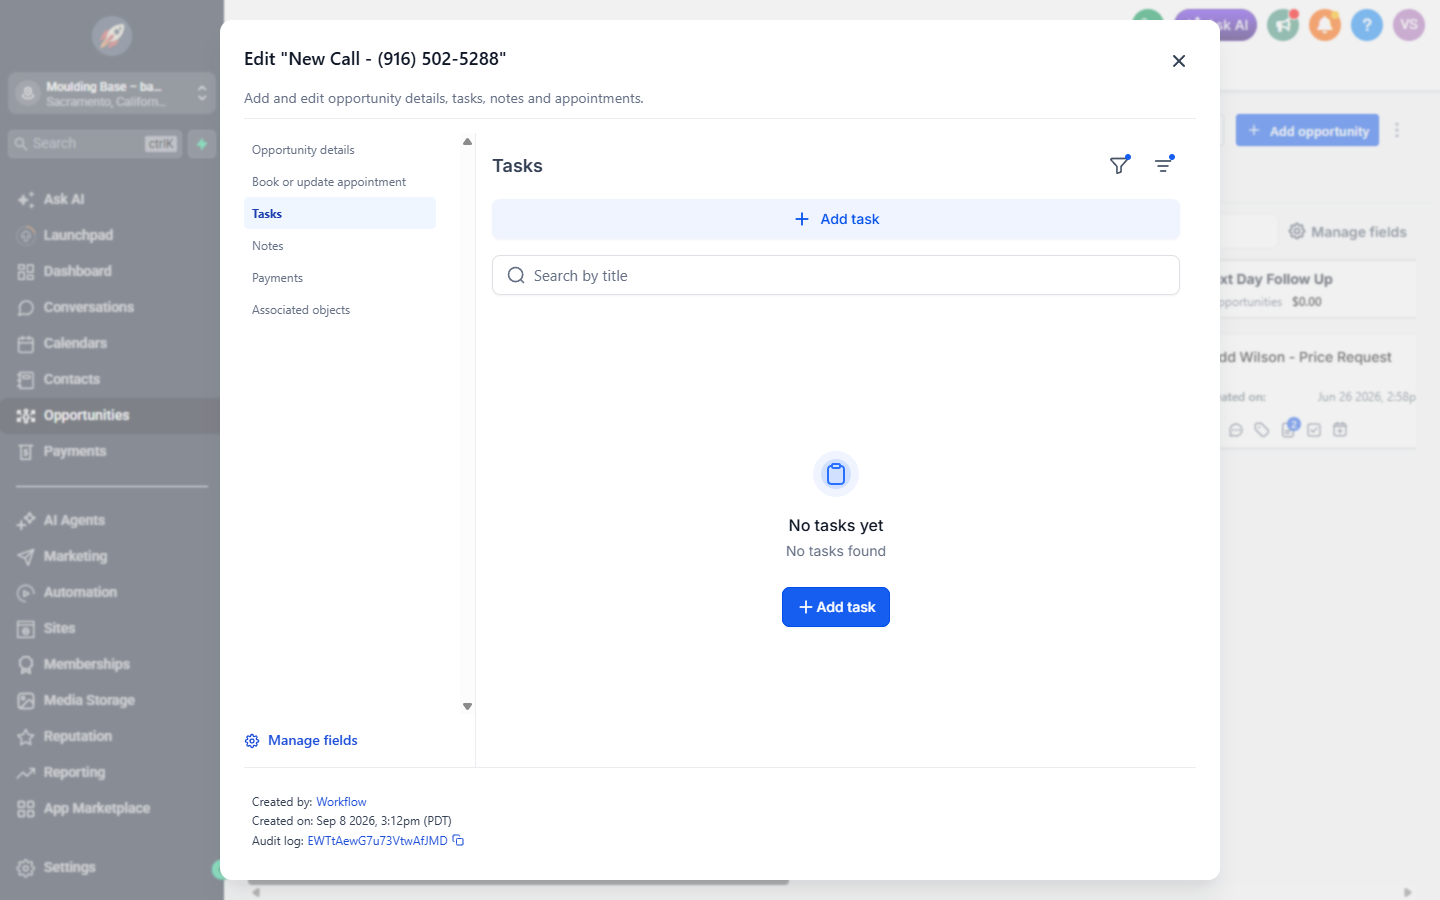Open the audit log ID link

coord(377,841)
